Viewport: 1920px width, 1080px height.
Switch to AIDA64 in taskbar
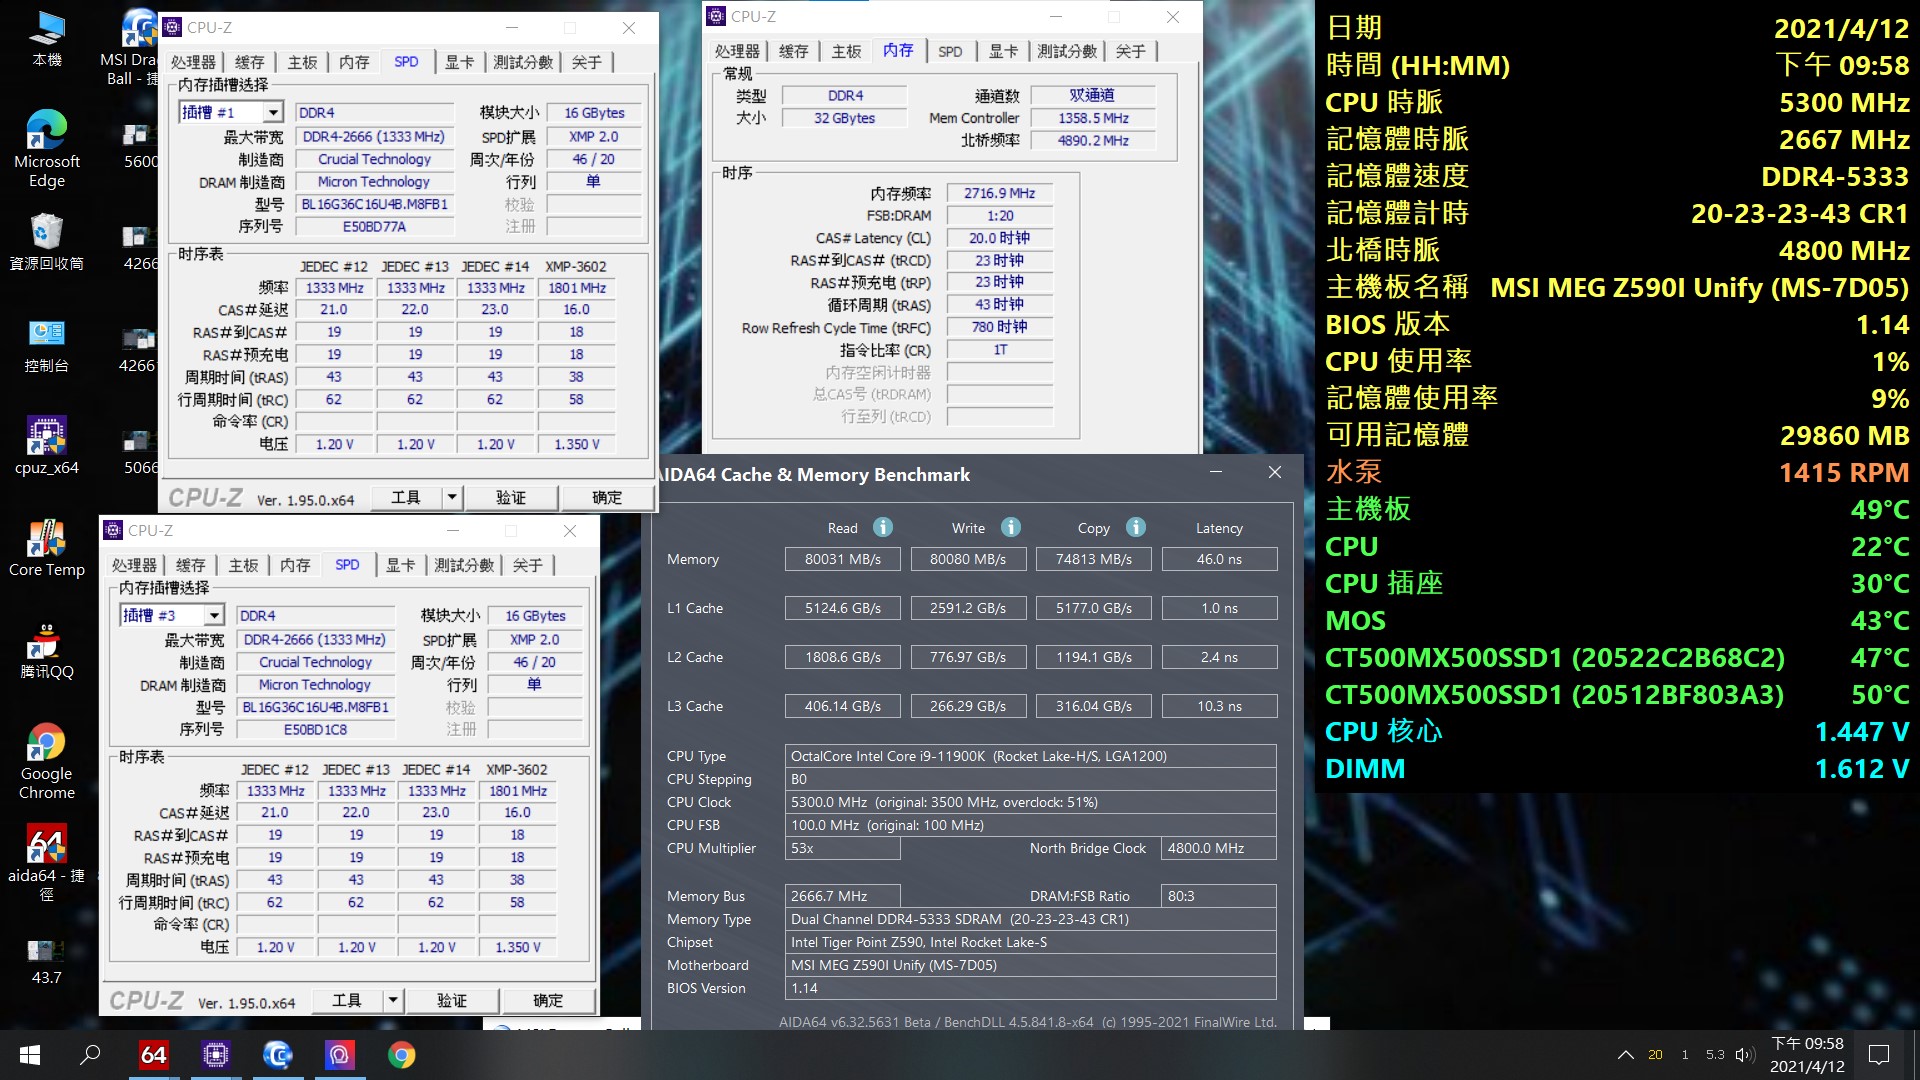(x=153, y=1055)
